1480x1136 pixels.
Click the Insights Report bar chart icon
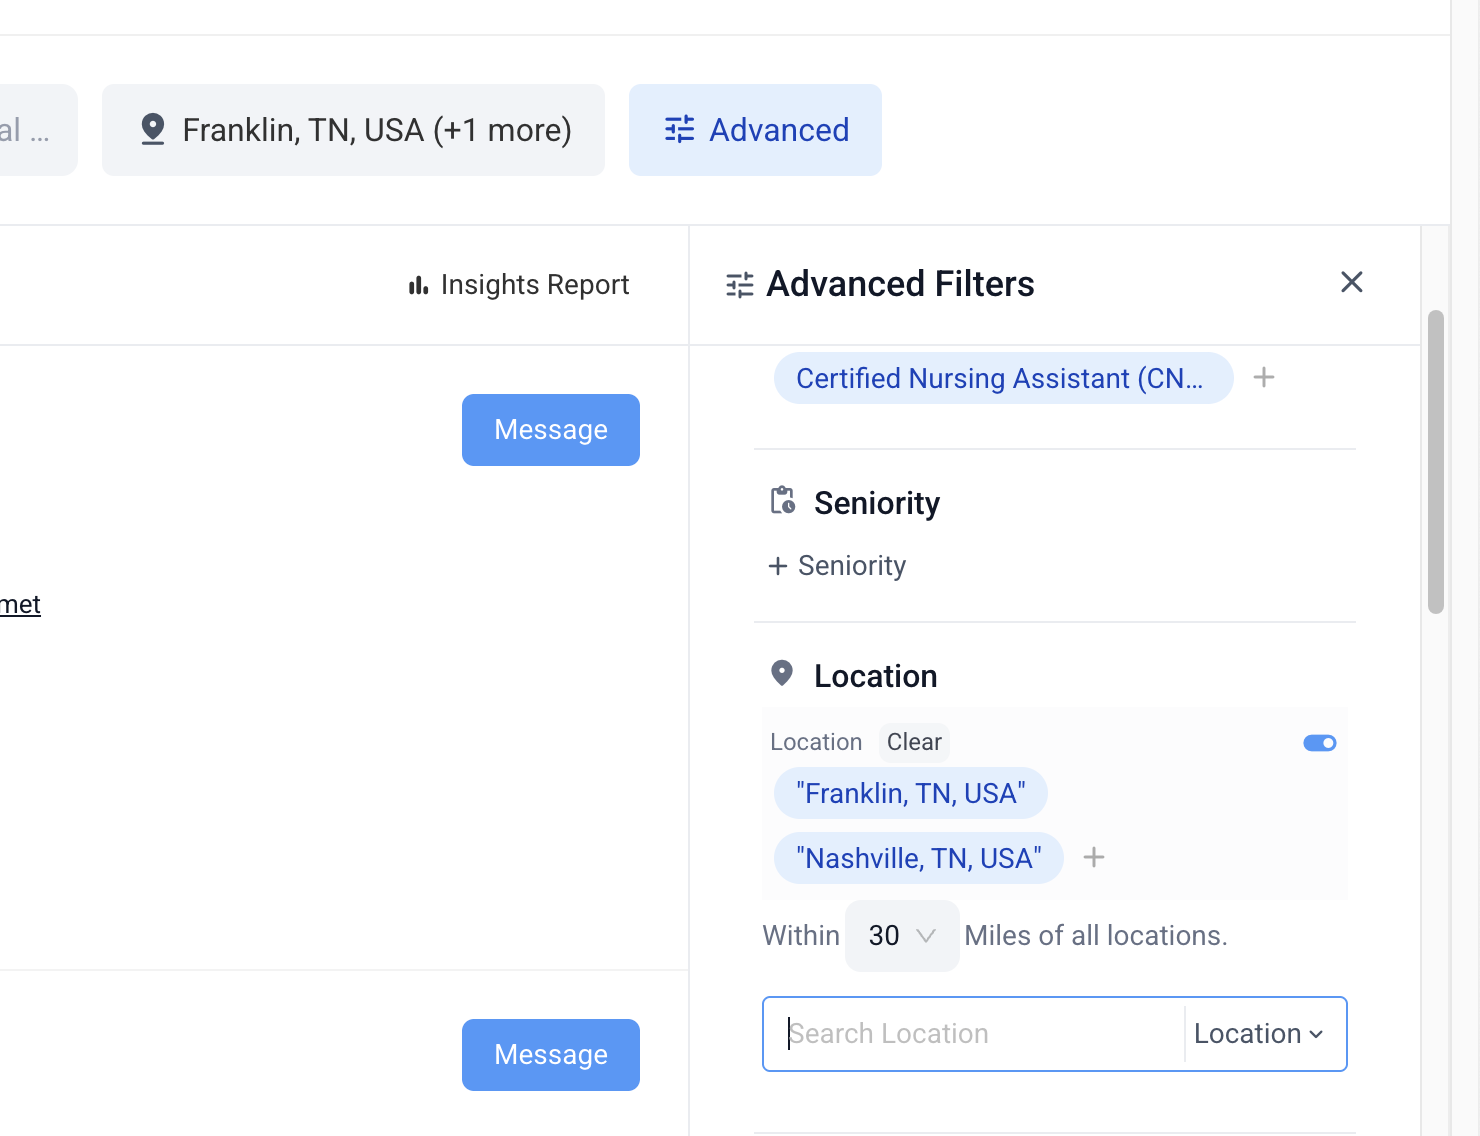418,286
